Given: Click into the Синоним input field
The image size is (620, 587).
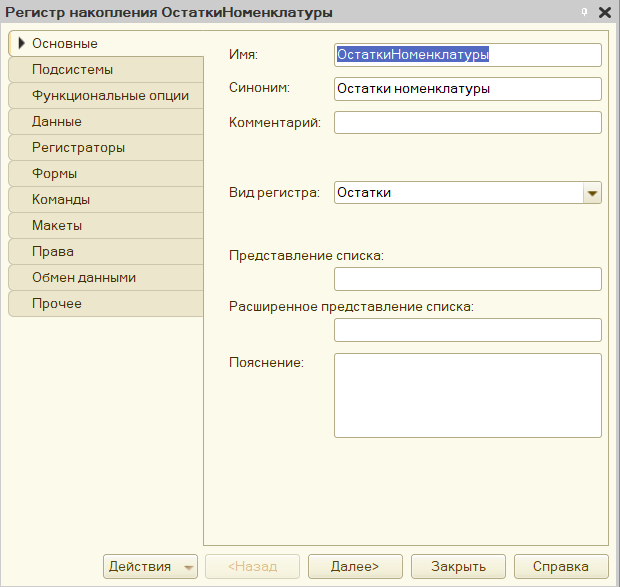Looking at the screenshot, I should [x=468, y=89].
